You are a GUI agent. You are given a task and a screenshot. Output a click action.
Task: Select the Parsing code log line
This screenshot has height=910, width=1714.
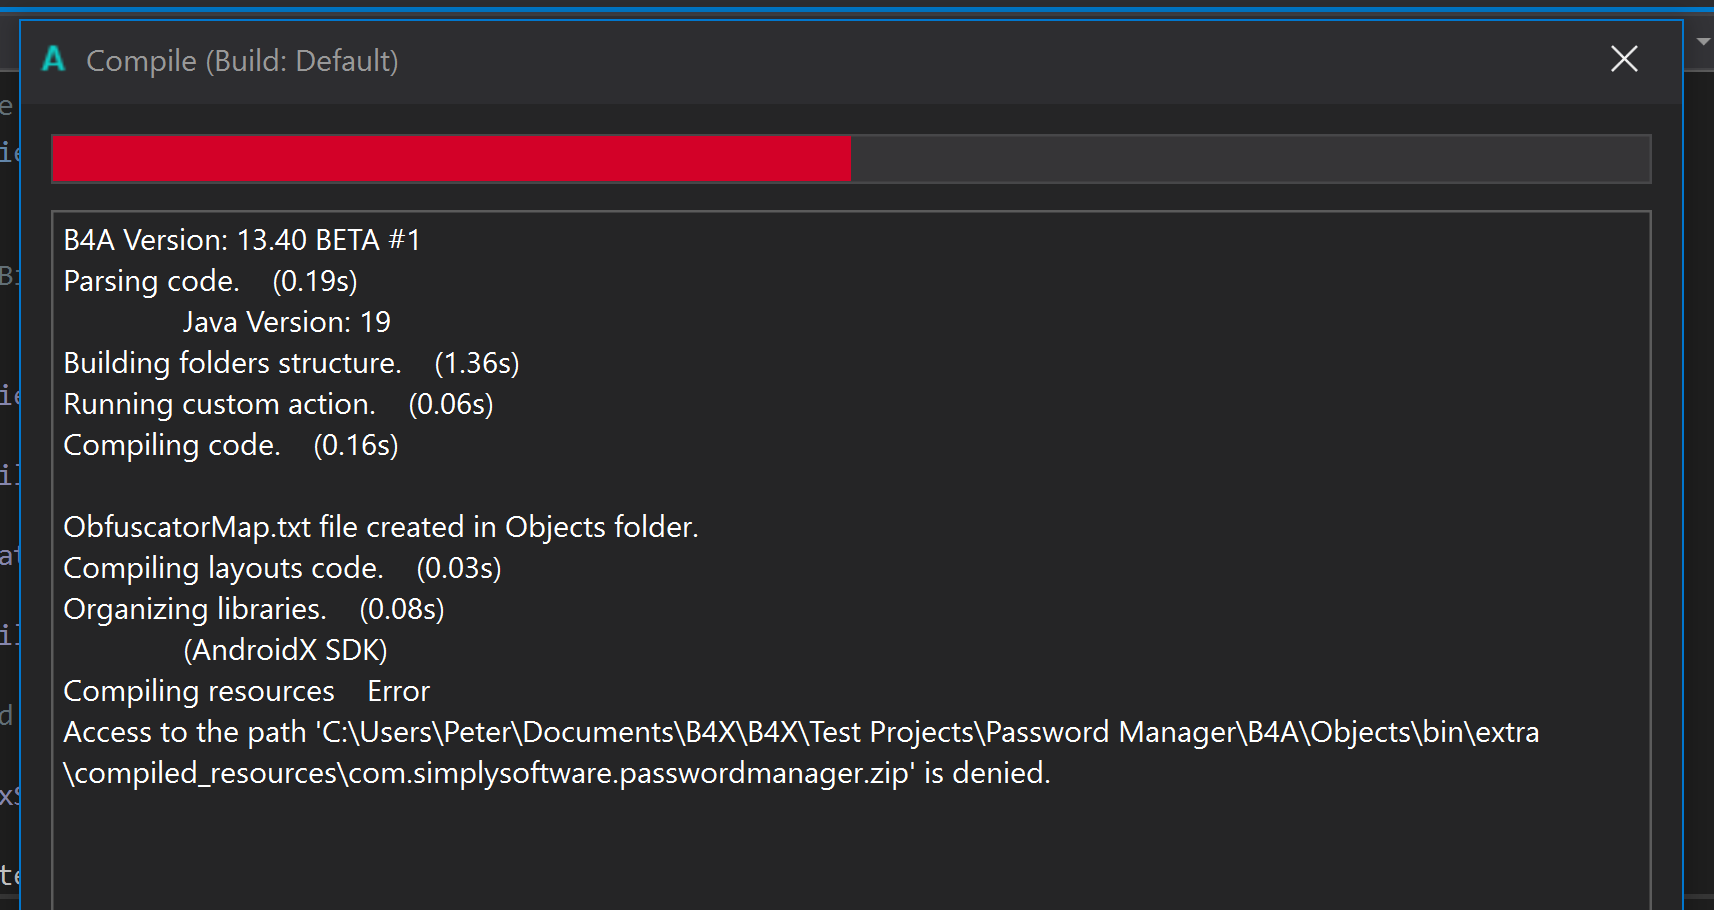pos(210,281)
